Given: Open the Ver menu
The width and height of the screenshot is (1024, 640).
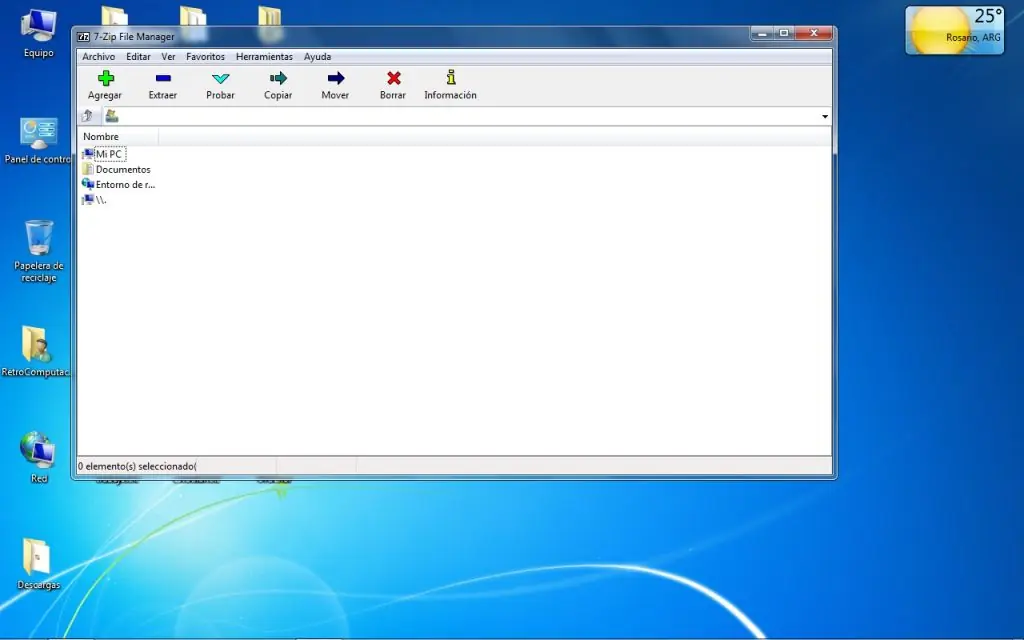Looking at the screenshot, I should (168, 57).
